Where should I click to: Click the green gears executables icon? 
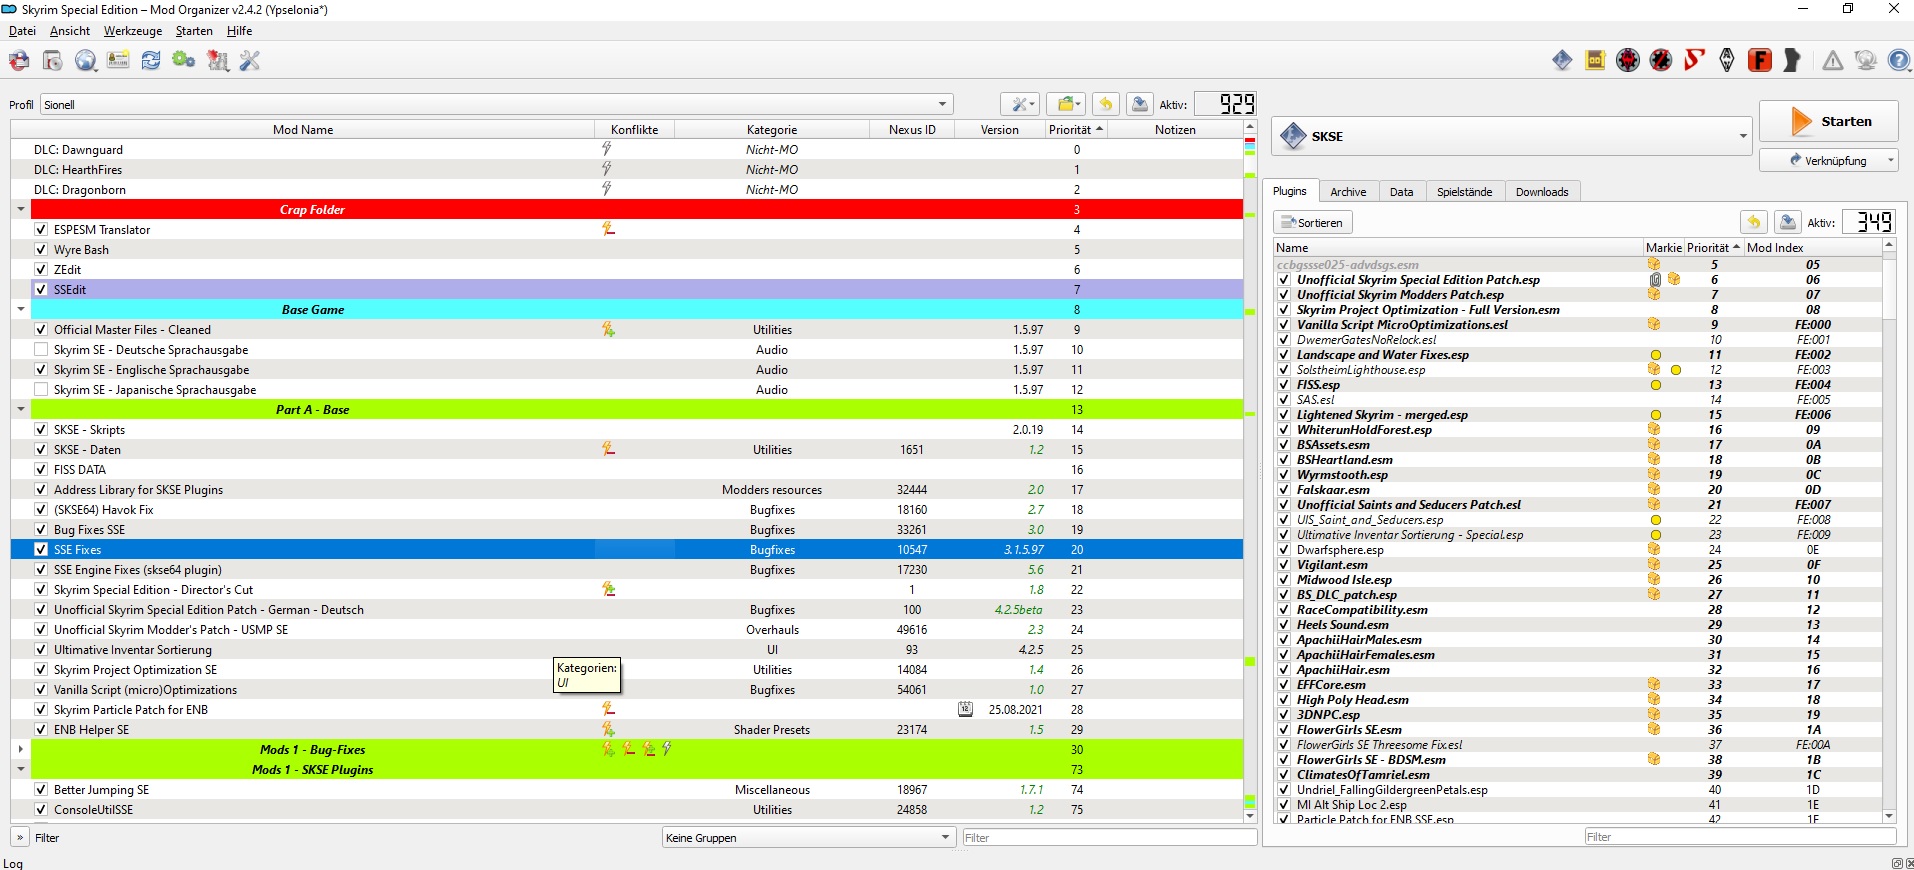184,61
